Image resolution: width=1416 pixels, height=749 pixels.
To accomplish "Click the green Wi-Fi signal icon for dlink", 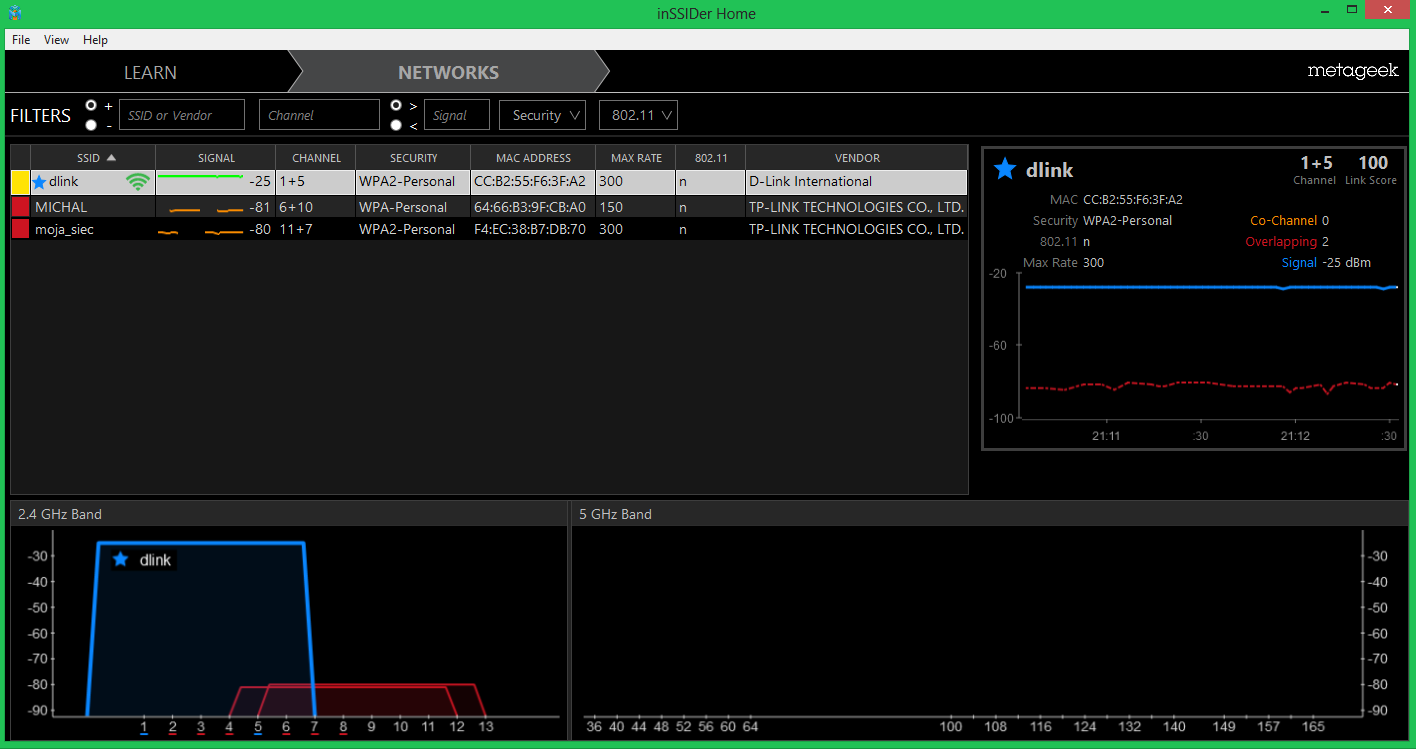I will (138, 182).
